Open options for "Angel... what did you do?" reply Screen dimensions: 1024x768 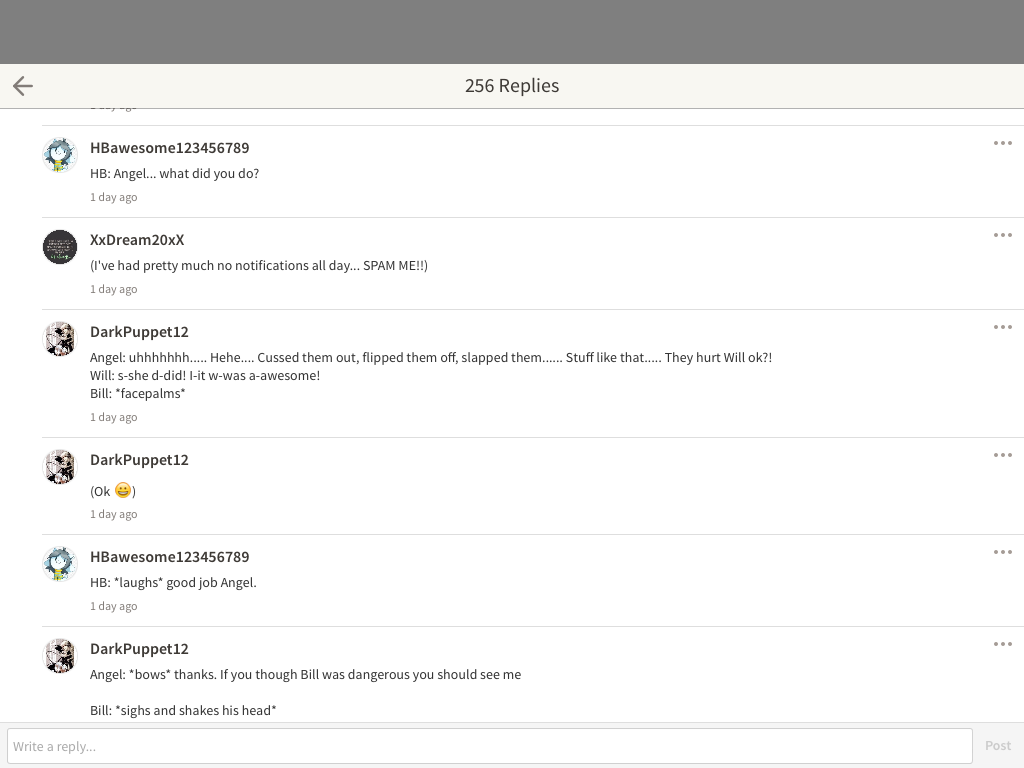click(1002, 143)
